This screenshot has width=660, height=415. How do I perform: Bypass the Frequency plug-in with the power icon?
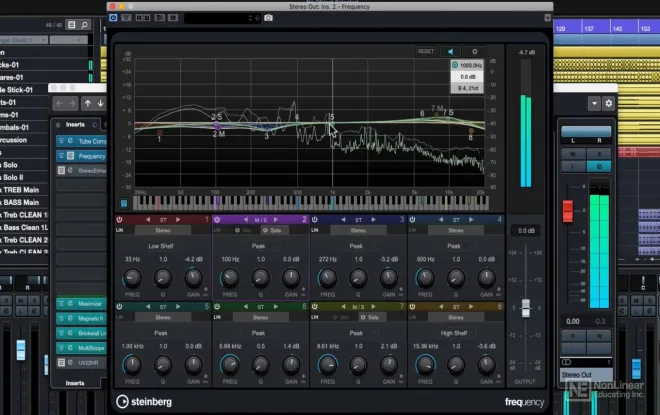(113, 18)
